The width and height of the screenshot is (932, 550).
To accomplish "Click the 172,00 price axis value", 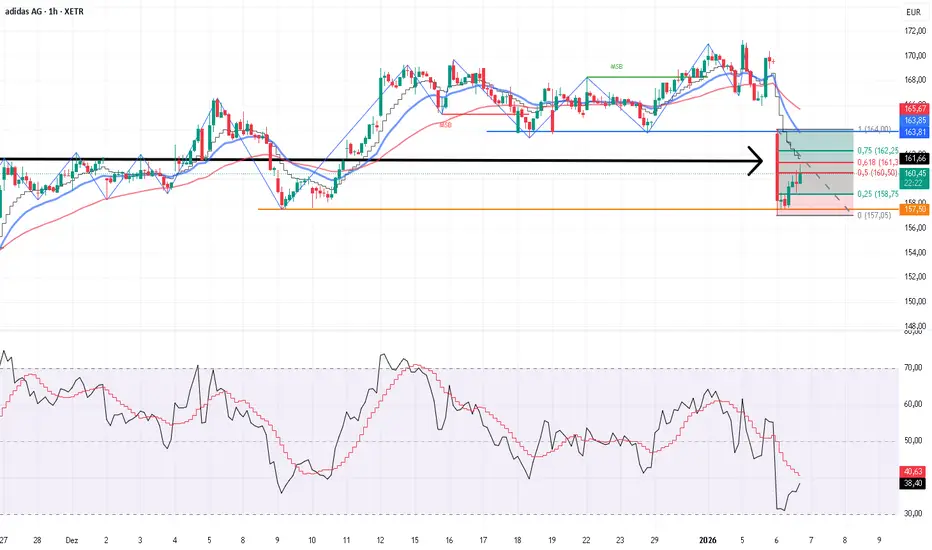I will coord(915,31).
